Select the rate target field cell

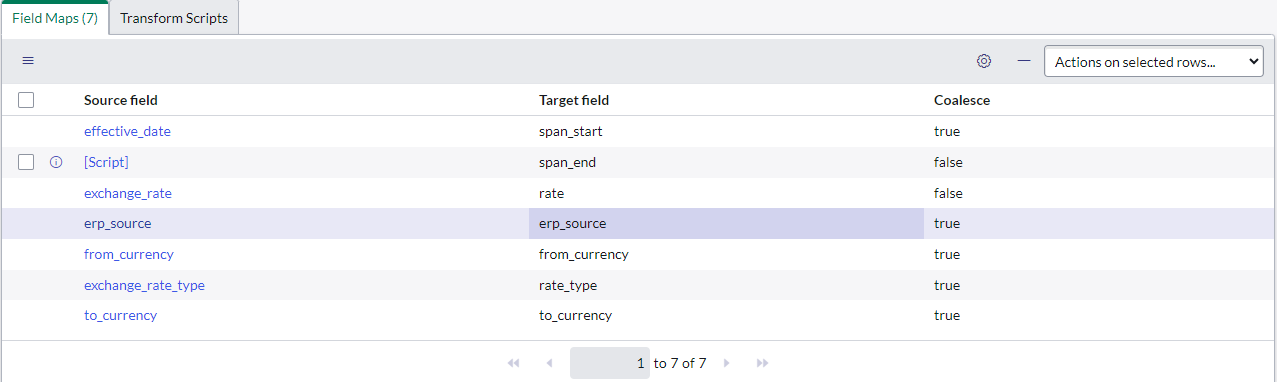point(726,193)
